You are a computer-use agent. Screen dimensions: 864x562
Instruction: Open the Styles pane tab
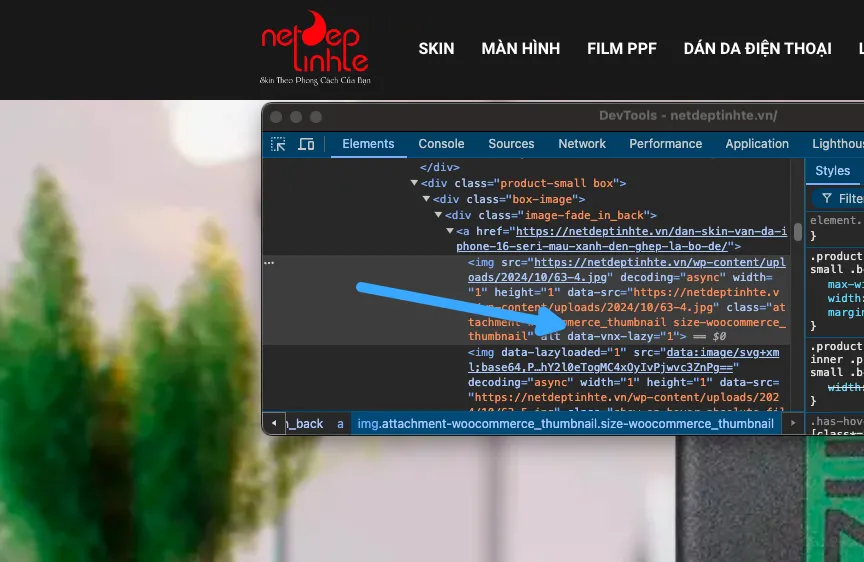[833, 171]
